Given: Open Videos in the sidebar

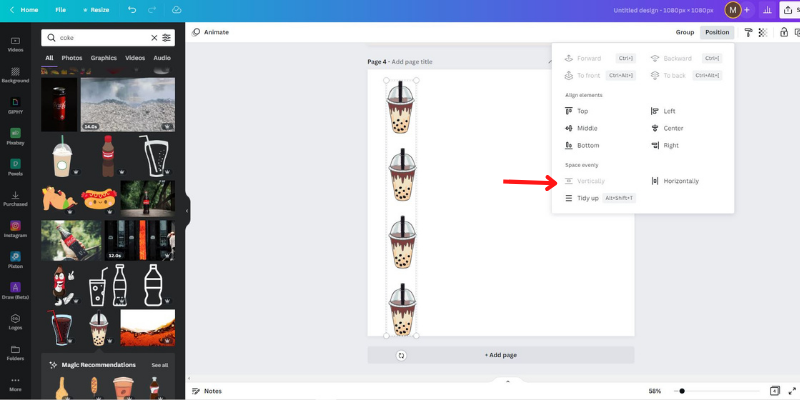Looking at the screenshot, I should point(15,45).
